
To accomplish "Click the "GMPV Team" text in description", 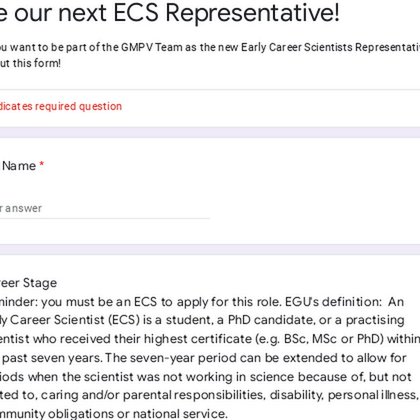I will coord(152,47).
